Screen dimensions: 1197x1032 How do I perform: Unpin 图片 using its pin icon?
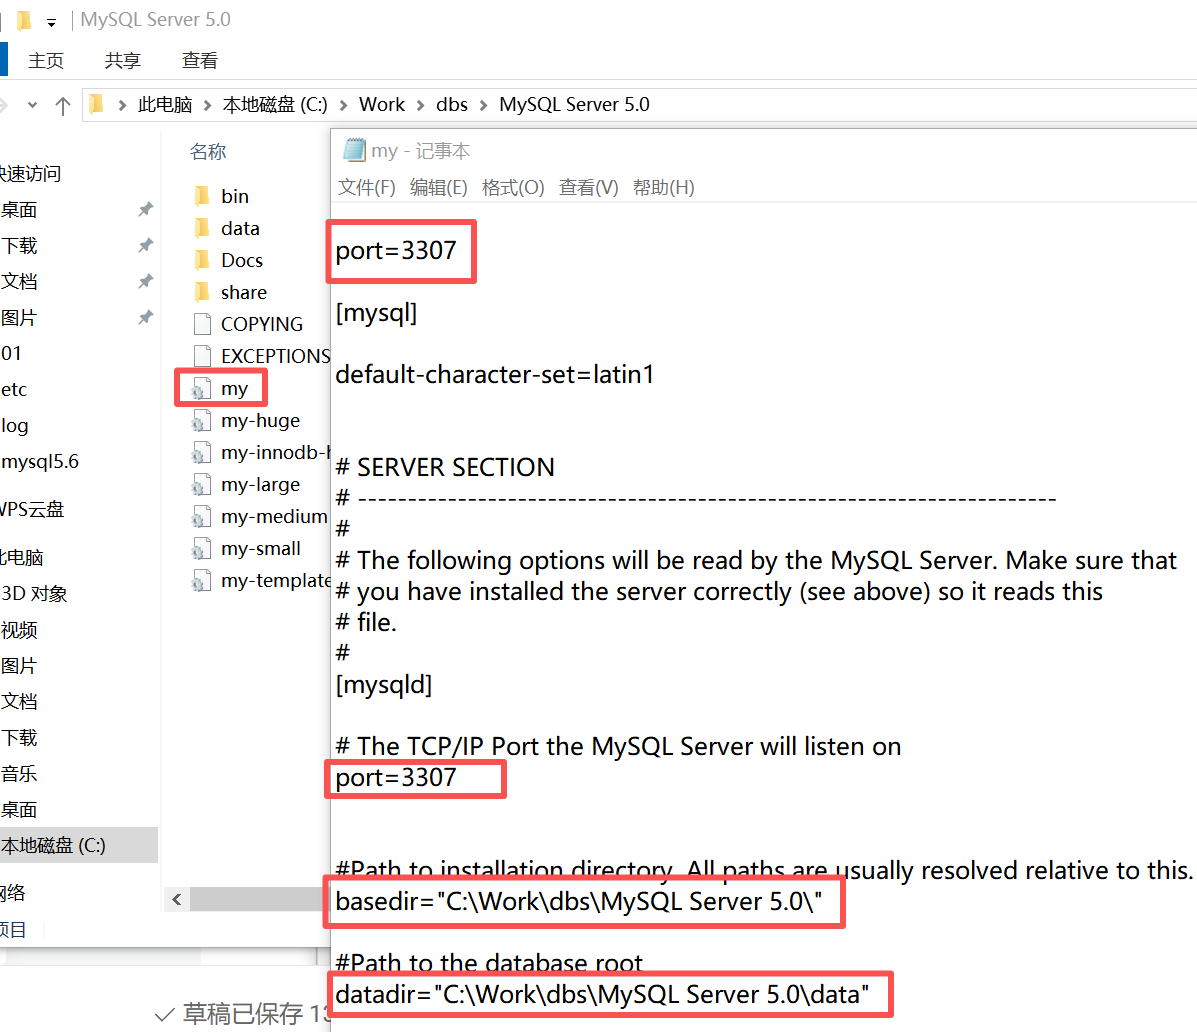tap(145, 317)
